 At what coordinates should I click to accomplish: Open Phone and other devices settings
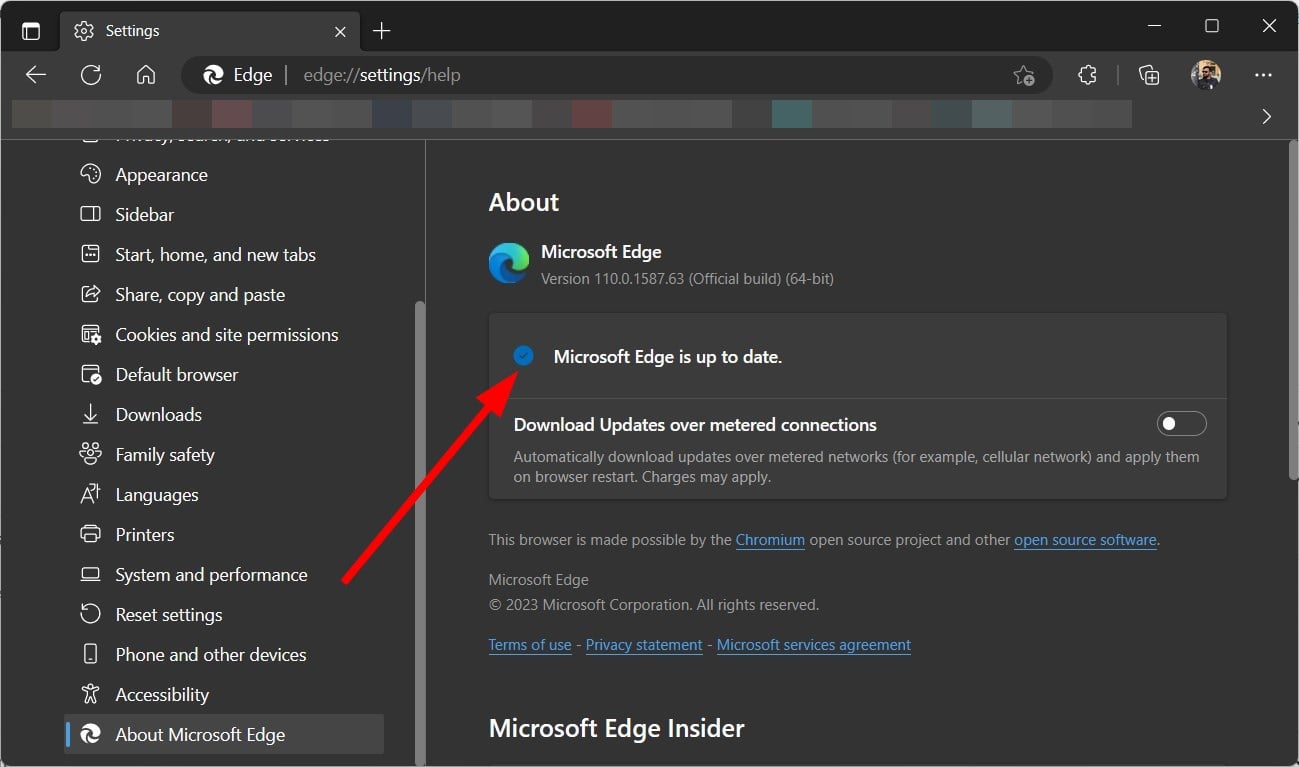pos(224,655)
